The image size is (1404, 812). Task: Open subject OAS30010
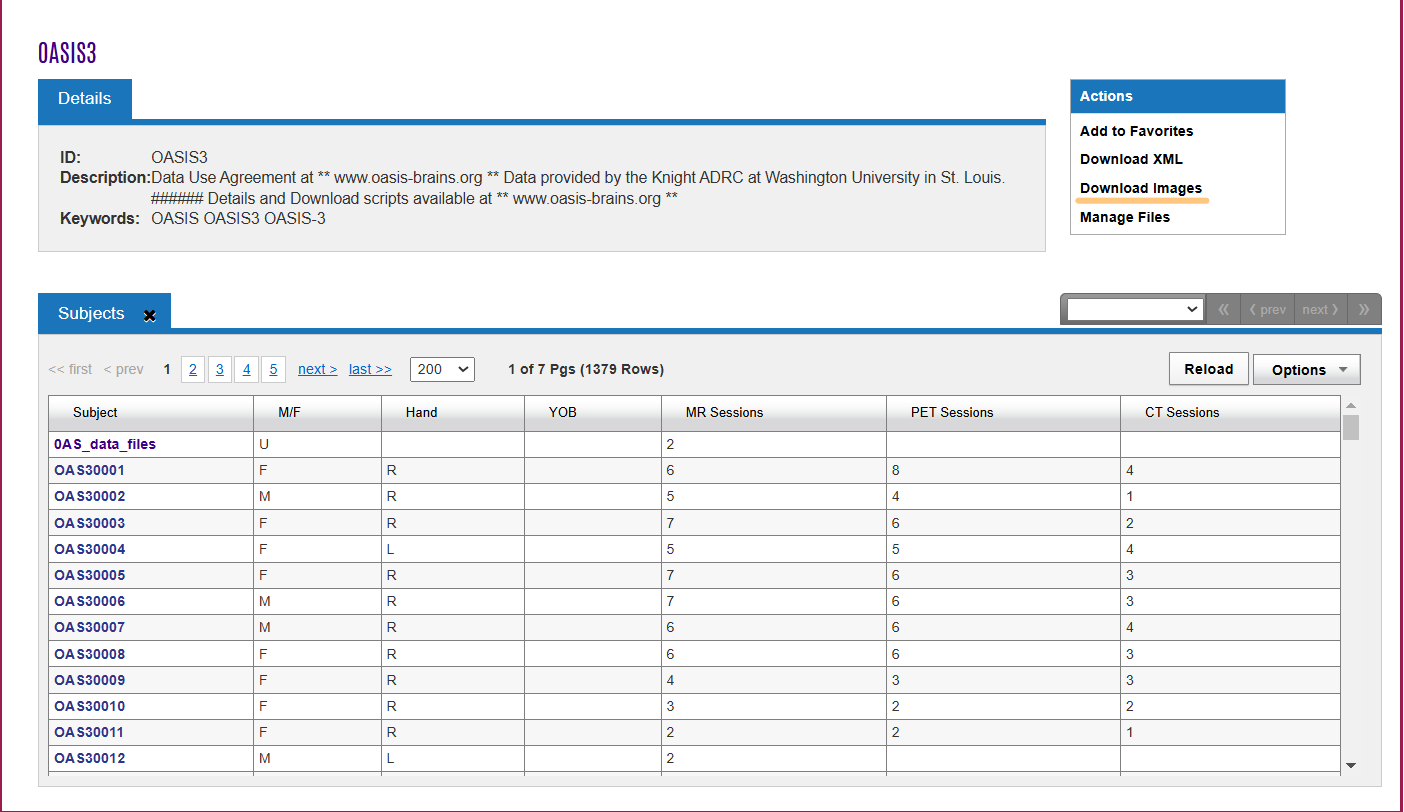pos(89,706)
